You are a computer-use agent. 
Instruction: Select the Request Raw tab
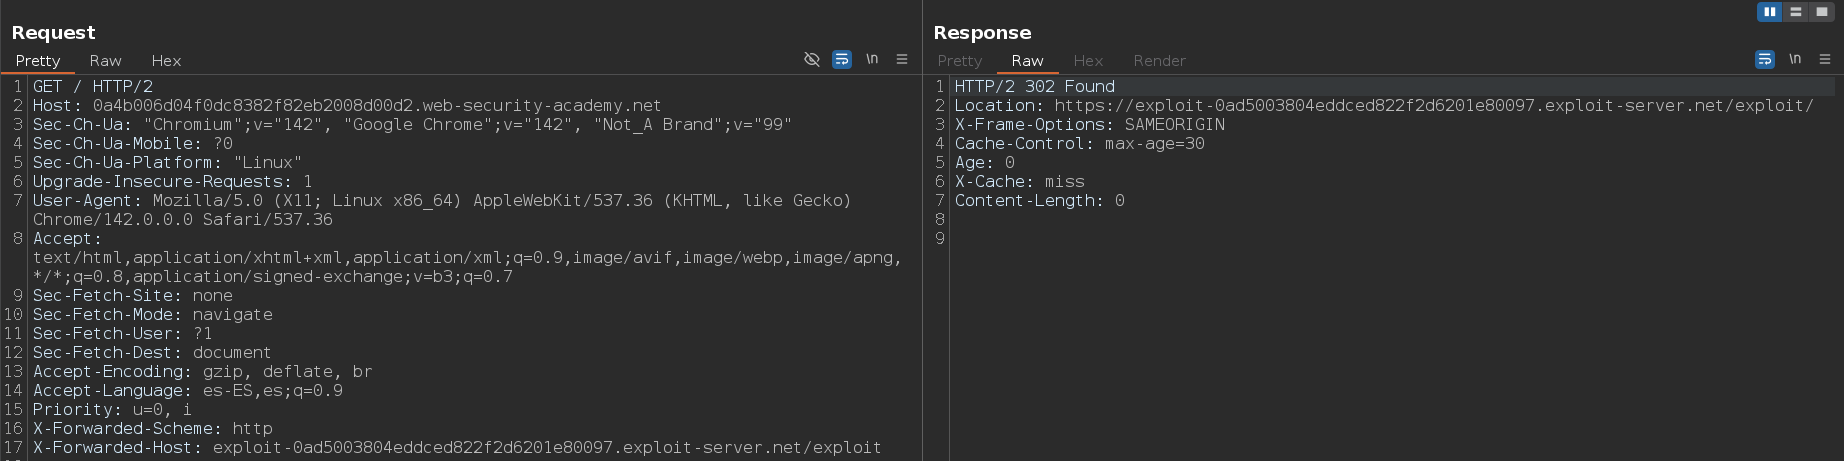(105, 61)
